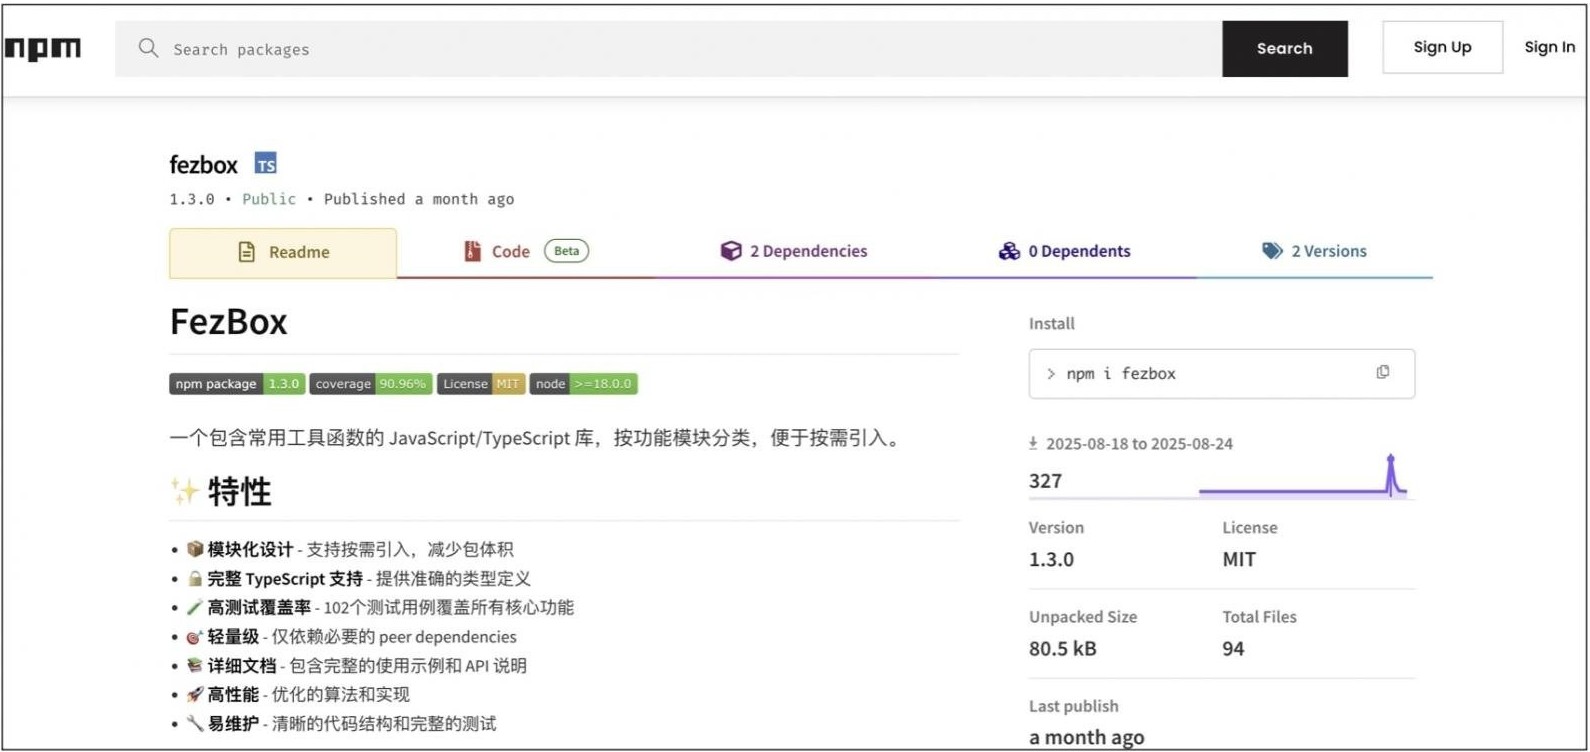Click the Sign Up button
The image size is (1590, 752).
click(1441, 47)
